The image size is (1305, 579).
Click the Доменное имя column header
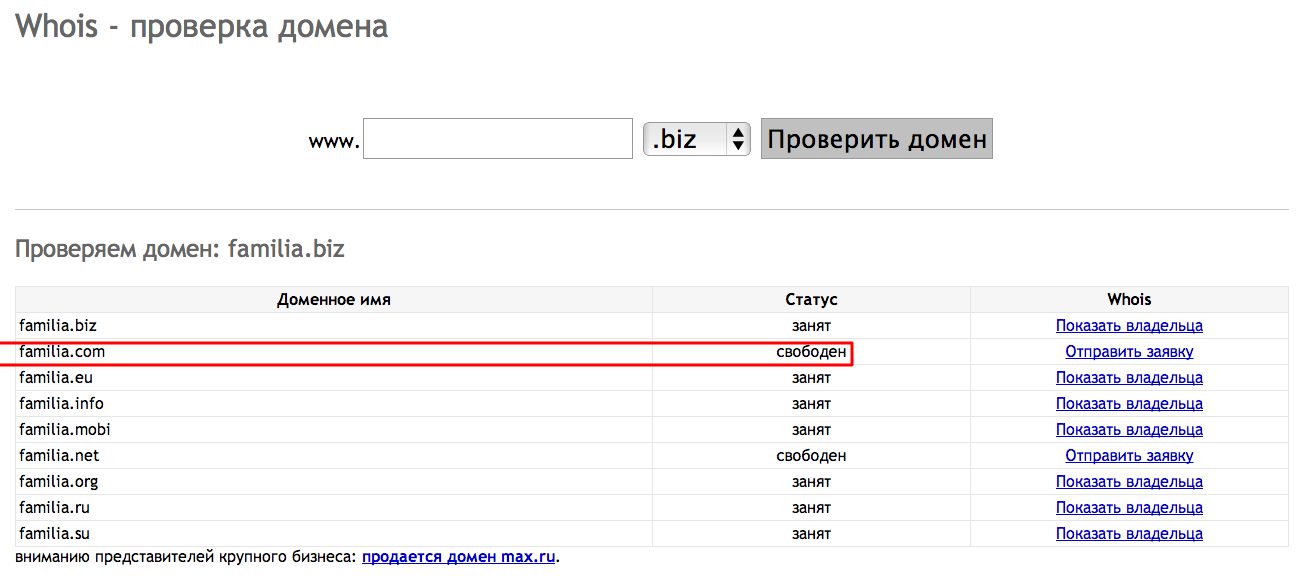click(334, 300)
